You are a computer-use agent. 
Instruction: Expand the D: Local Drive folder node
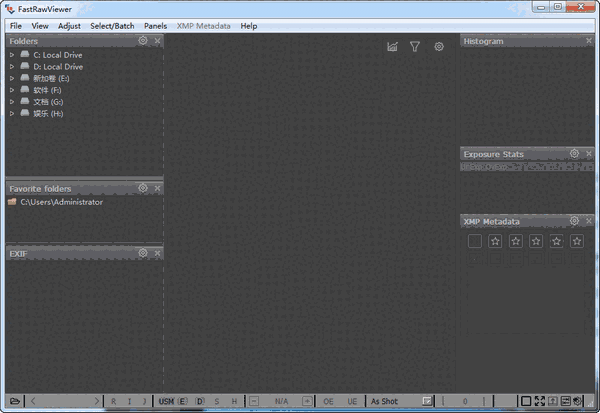pos(12,67)
